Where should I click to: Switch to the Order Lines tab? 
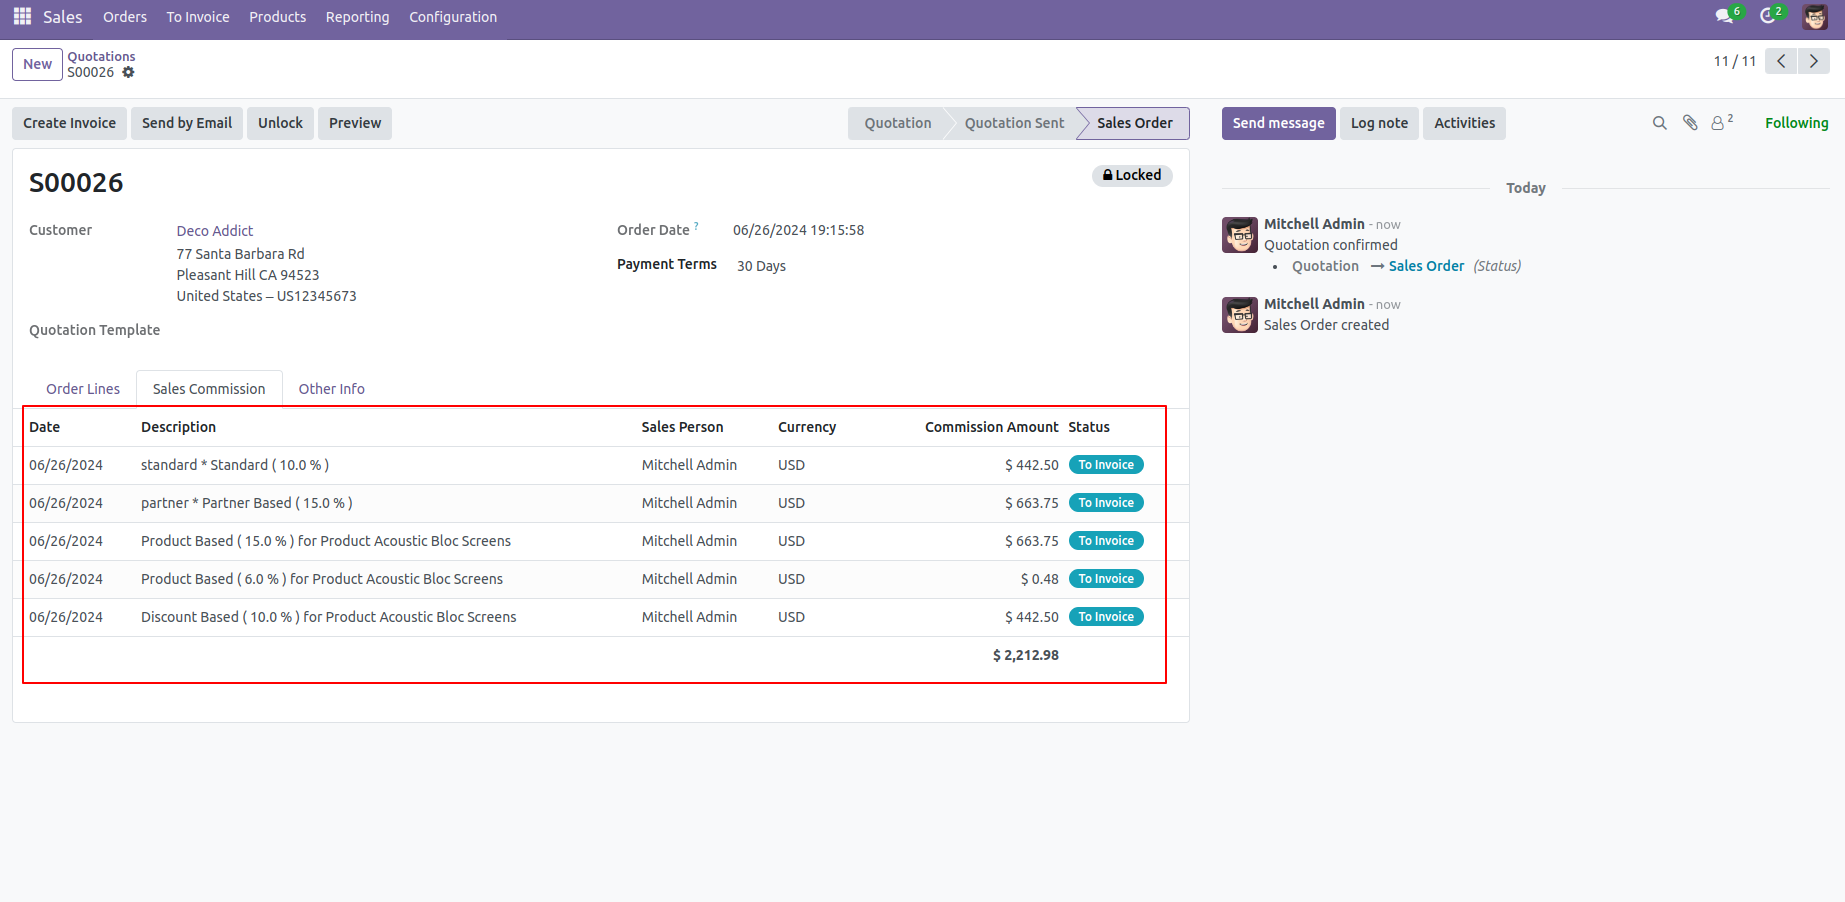click(x=83, y=388)
